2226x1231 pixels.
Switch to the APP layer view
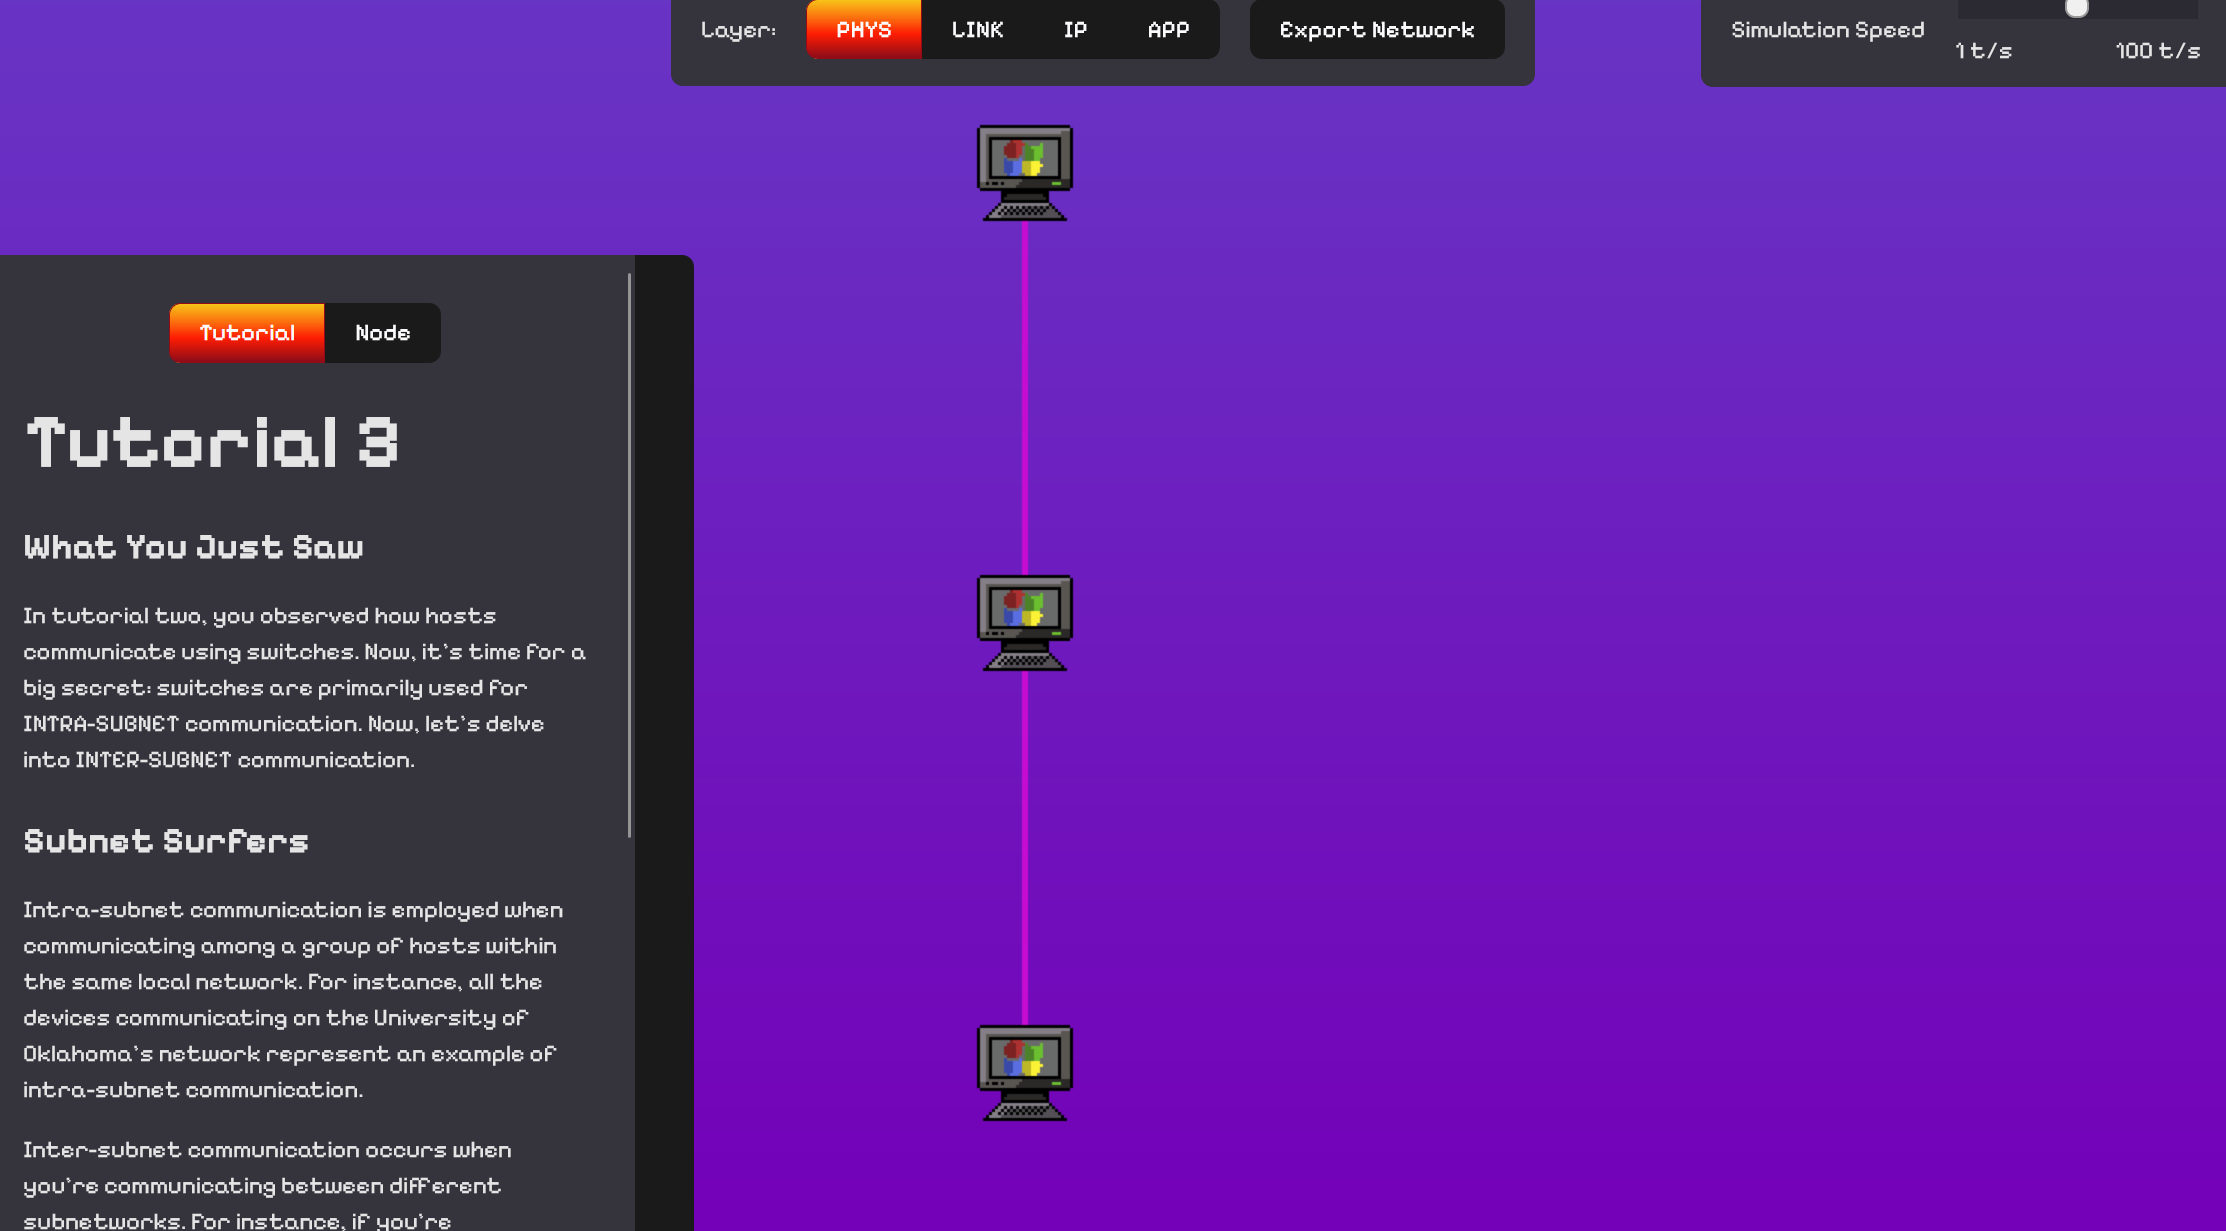(1168, 30)
